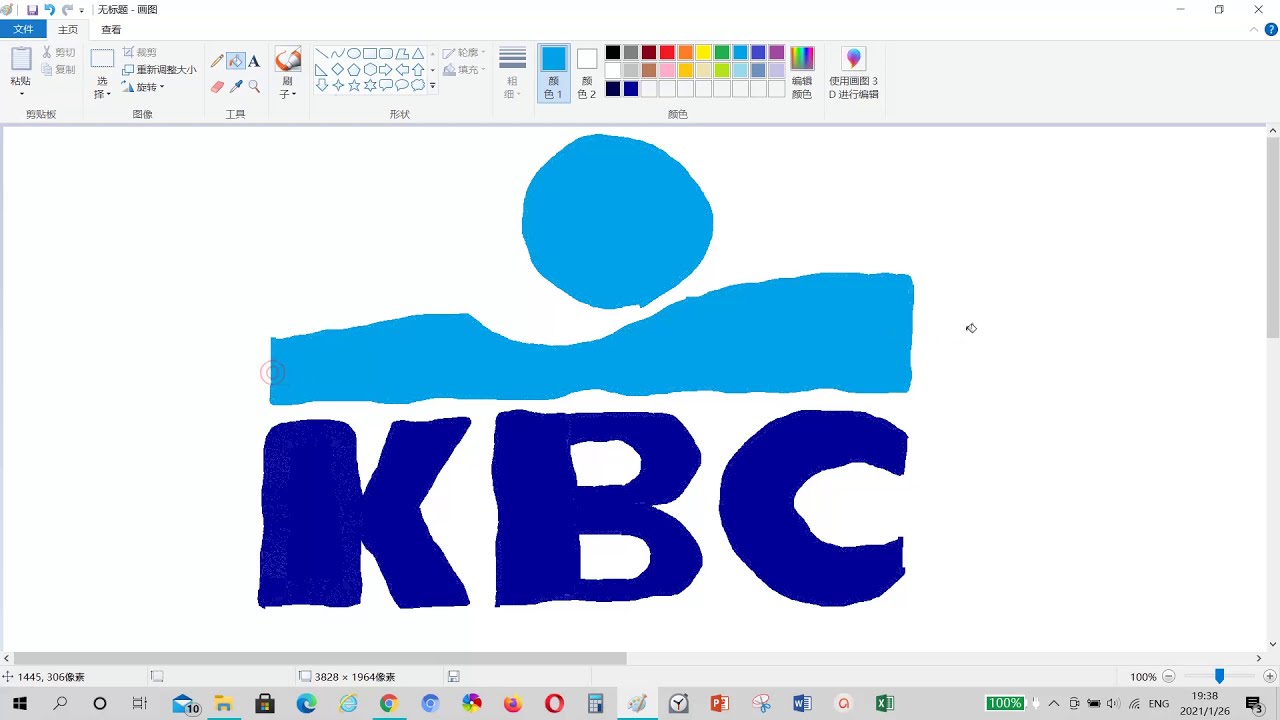This screenshot has width=1280, height=720.
Task: Choose the Oval shape
Action: pos(354,54)
